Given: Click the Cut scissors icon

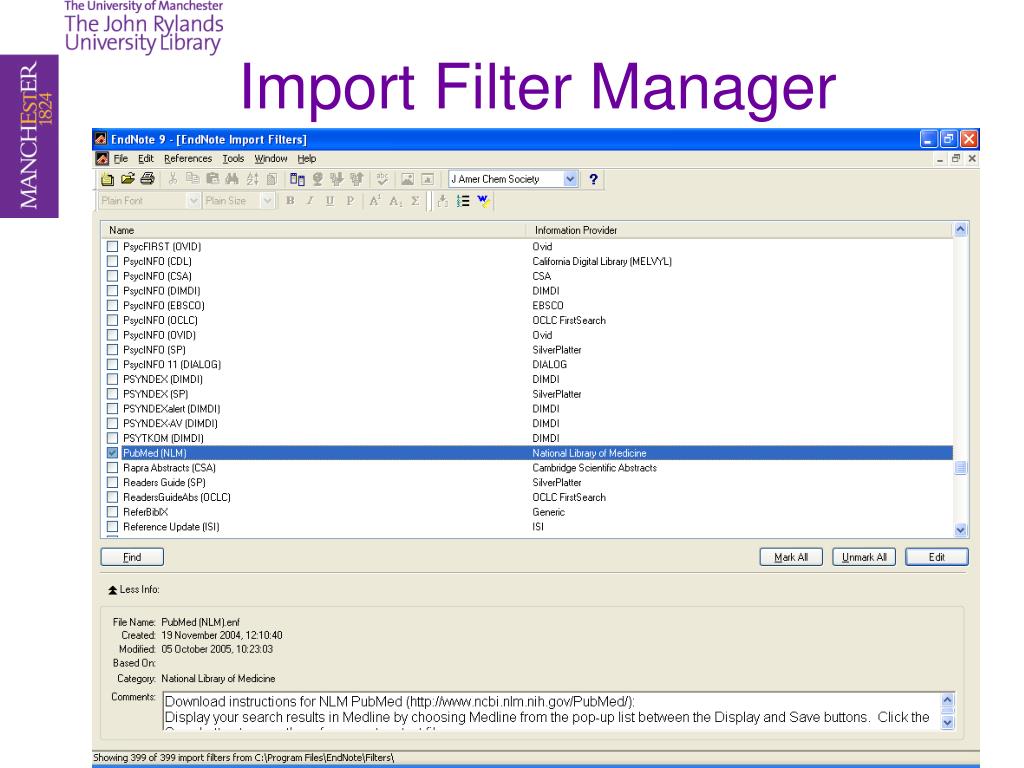Looking at the screenshot, I should 173,179.
